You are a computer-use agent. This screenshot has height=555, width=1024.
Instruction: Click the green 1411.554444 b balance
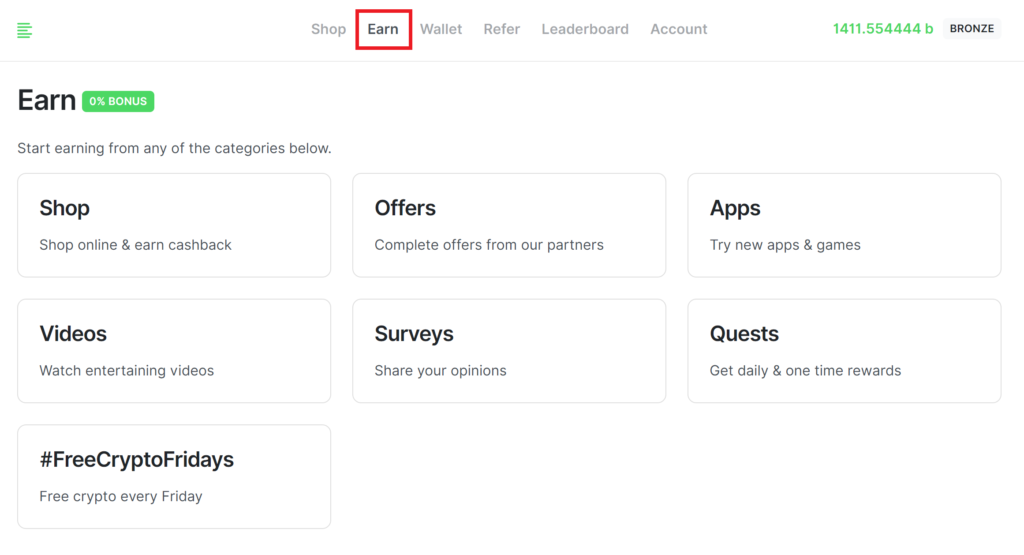click(882, 29)
